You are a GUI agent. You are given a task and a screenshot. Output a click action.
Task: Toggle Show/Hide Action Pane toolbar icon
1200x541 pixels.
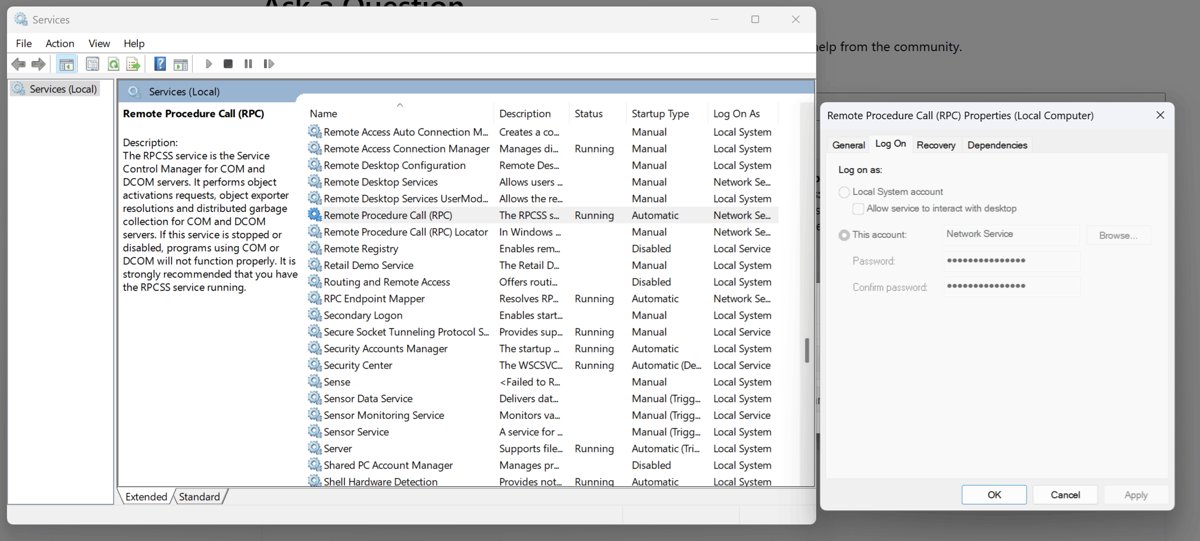(x=180, y=64)
